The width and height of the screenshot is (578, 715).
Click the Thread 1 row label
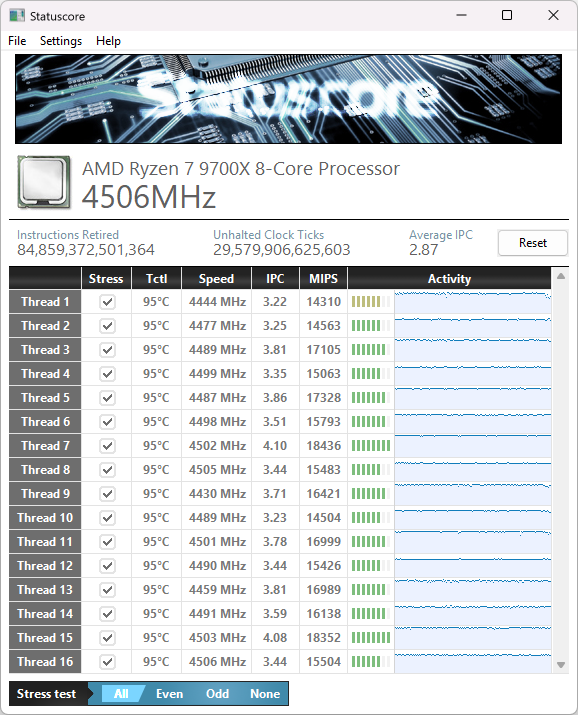click(x=45, y=302)
